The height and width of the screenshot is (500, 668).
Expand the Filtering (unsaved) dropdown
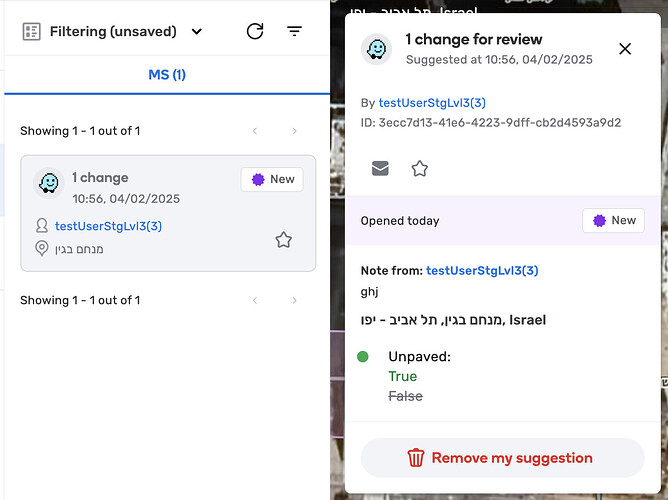tap(197, 31)
